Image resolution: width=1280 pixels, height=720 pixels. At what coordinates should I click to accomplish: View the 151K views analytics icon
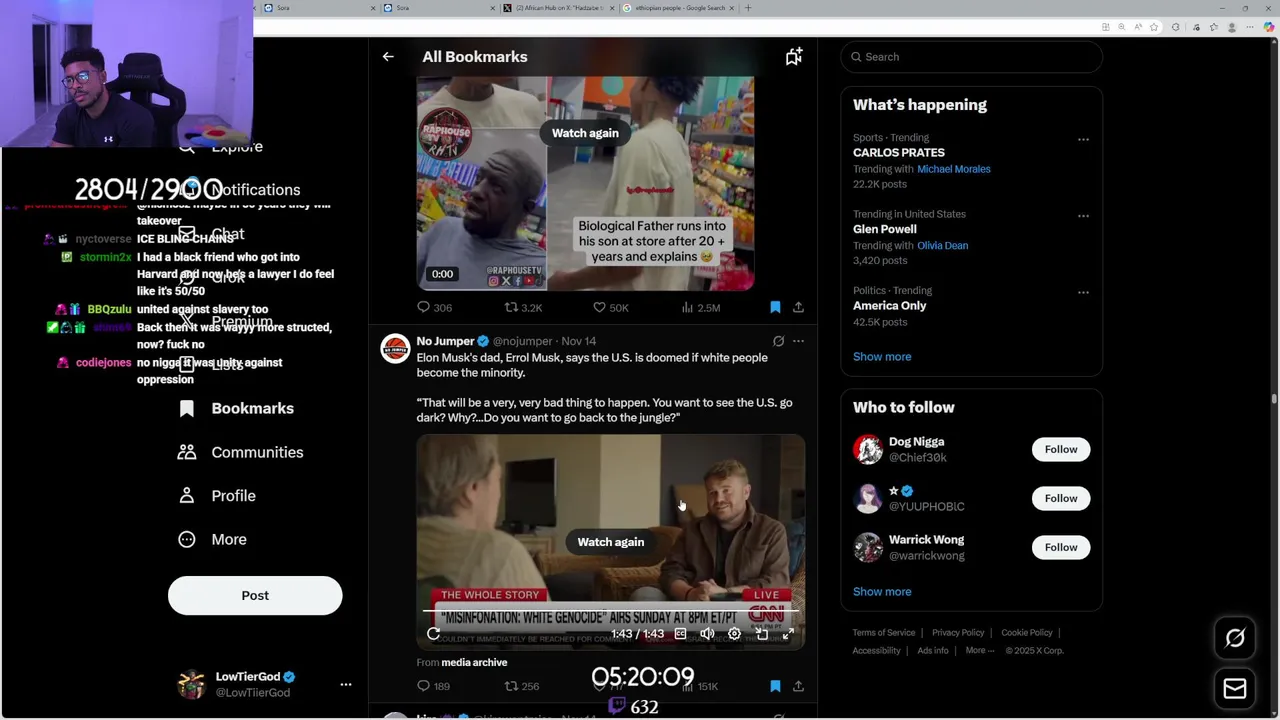click(688, 686)
